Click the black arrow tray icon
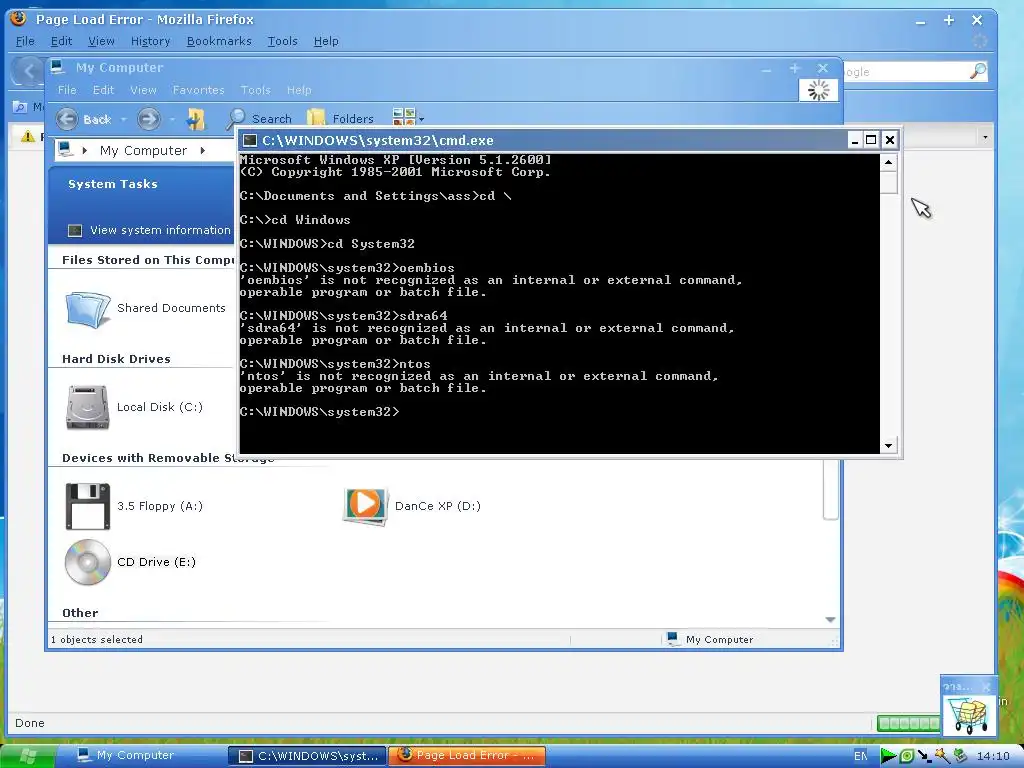 (x=923, y=756)
